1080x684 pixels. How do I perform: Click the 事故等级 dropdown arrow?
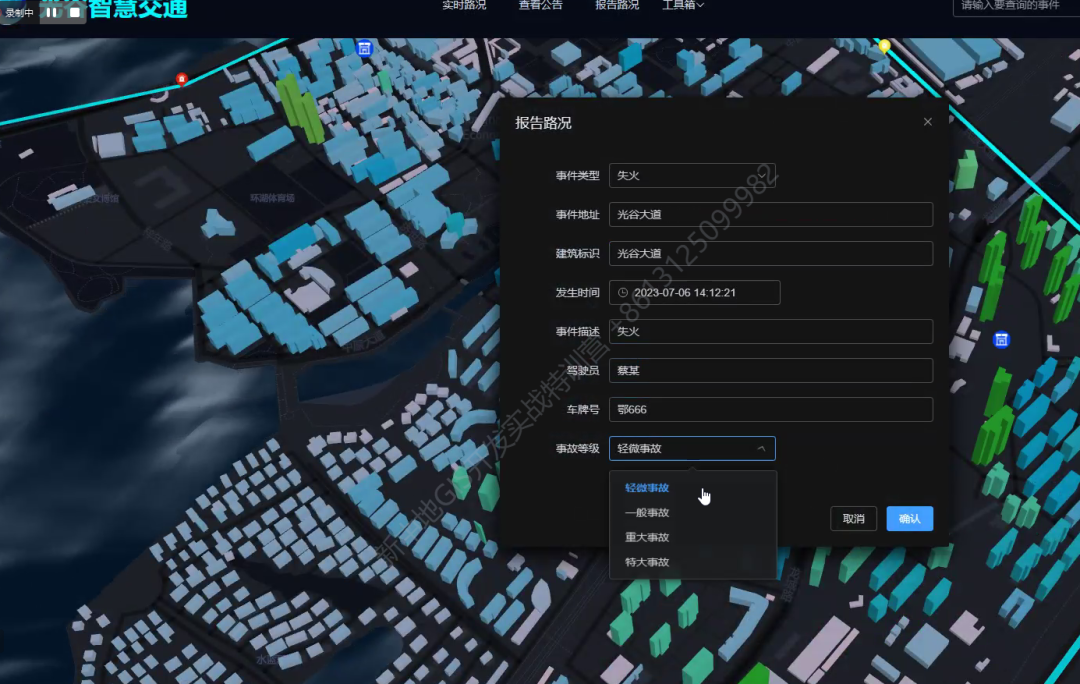pyautogui.click(x=761, y=448)
